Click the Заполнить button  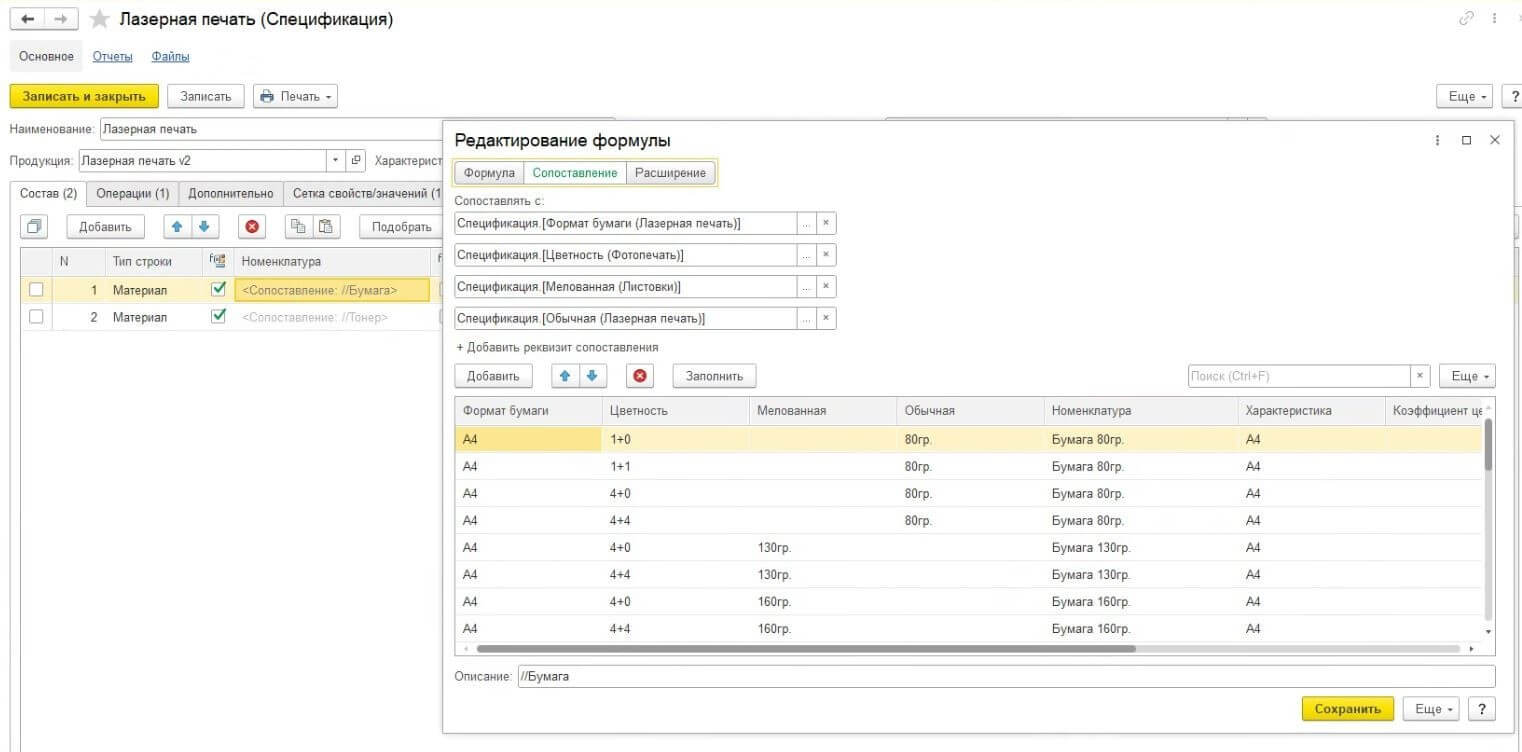(x=715, y=376)
